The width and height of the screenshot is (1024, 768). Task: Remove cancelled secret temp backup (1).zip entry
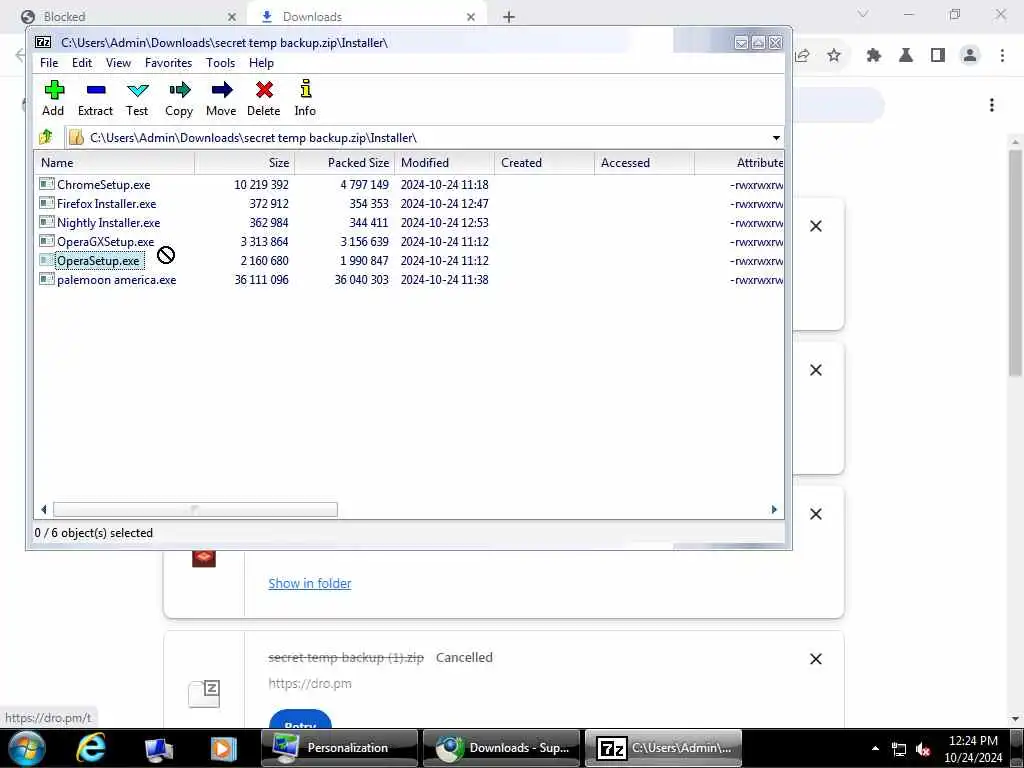point(816,659)
